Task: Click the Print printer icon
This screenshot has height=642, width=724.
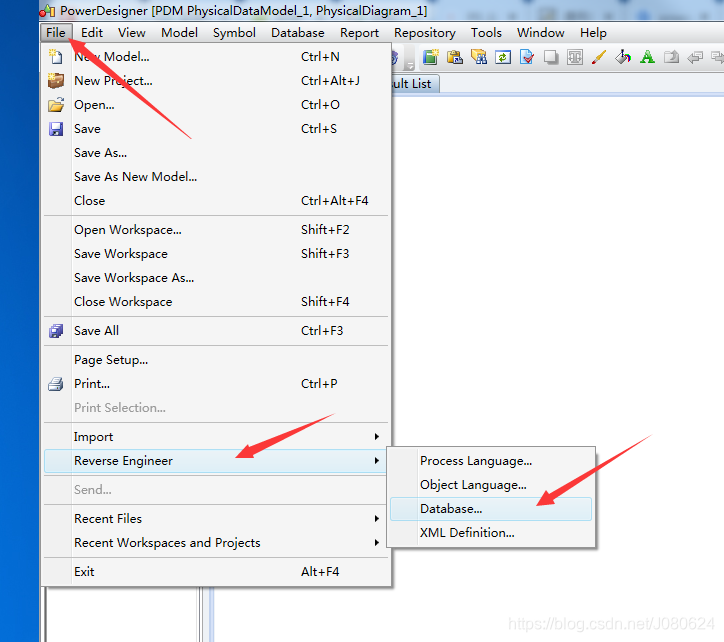Action: tap(56, 384)
